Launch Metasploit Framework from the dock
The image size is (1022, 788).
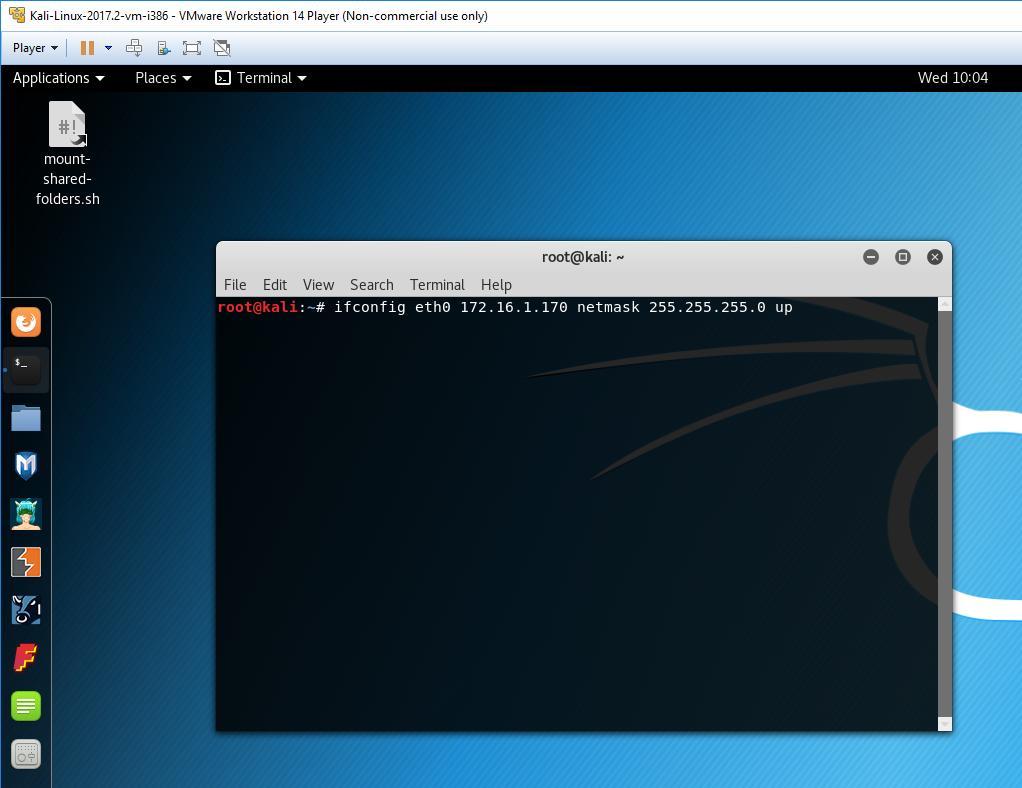tap(26, 466)
